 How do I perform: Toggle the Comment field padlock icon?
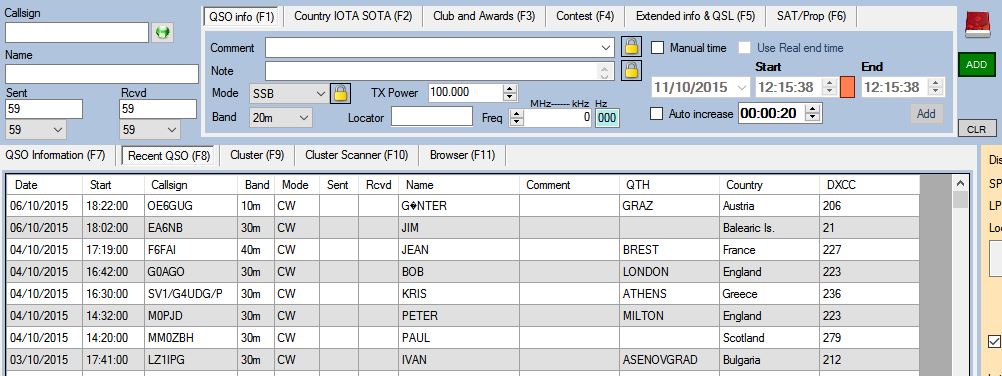pyautogui.click(x=631, y=47)
